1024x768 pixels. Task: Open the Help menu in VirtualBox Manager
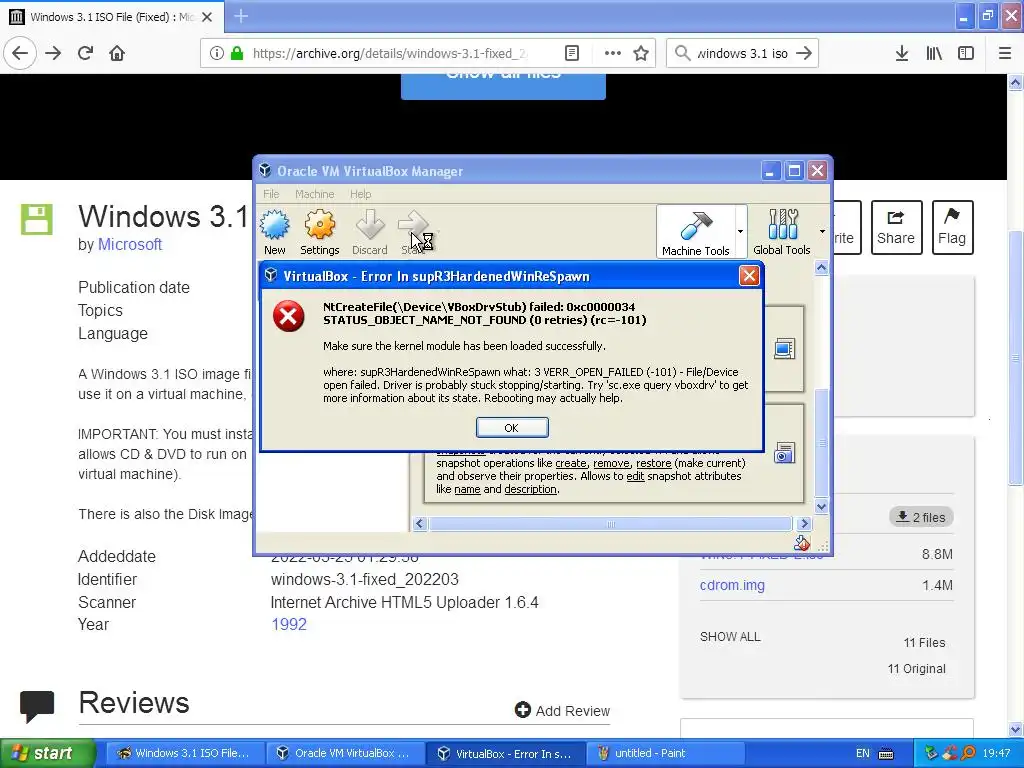360,194
